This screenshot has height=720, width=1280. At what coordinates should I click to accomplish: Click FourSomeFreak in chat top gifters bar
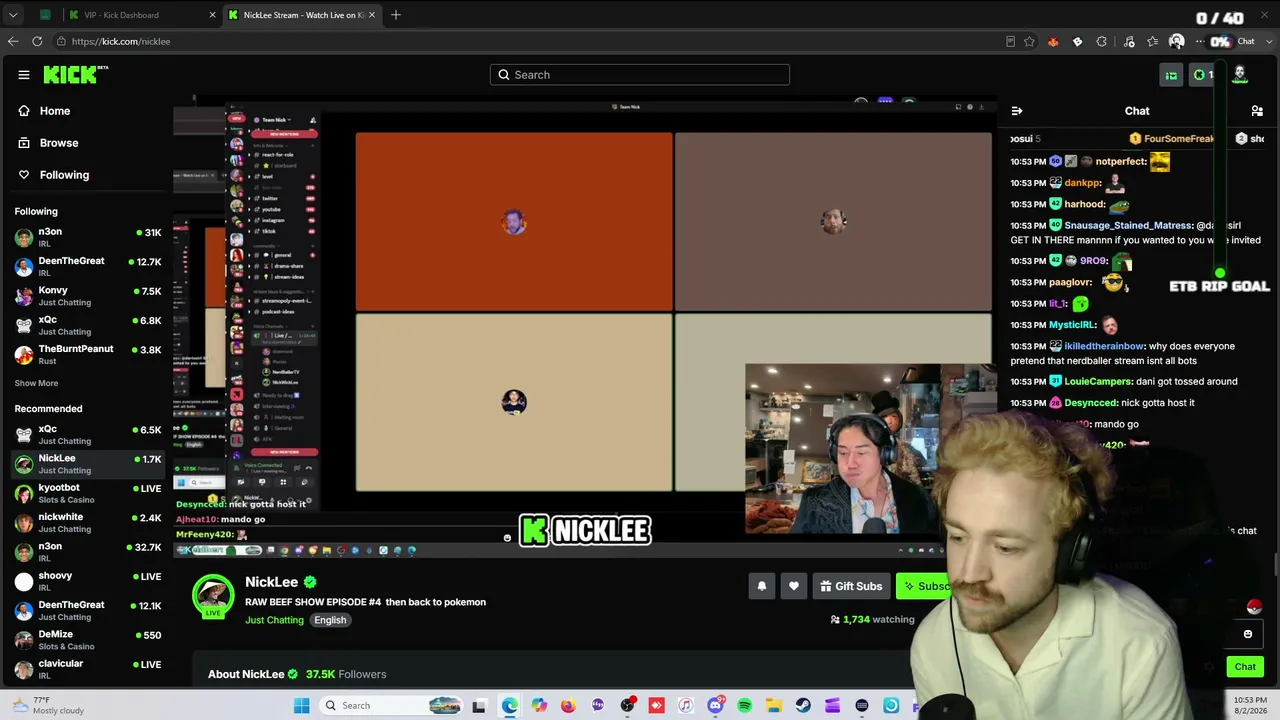point(1179,139)
